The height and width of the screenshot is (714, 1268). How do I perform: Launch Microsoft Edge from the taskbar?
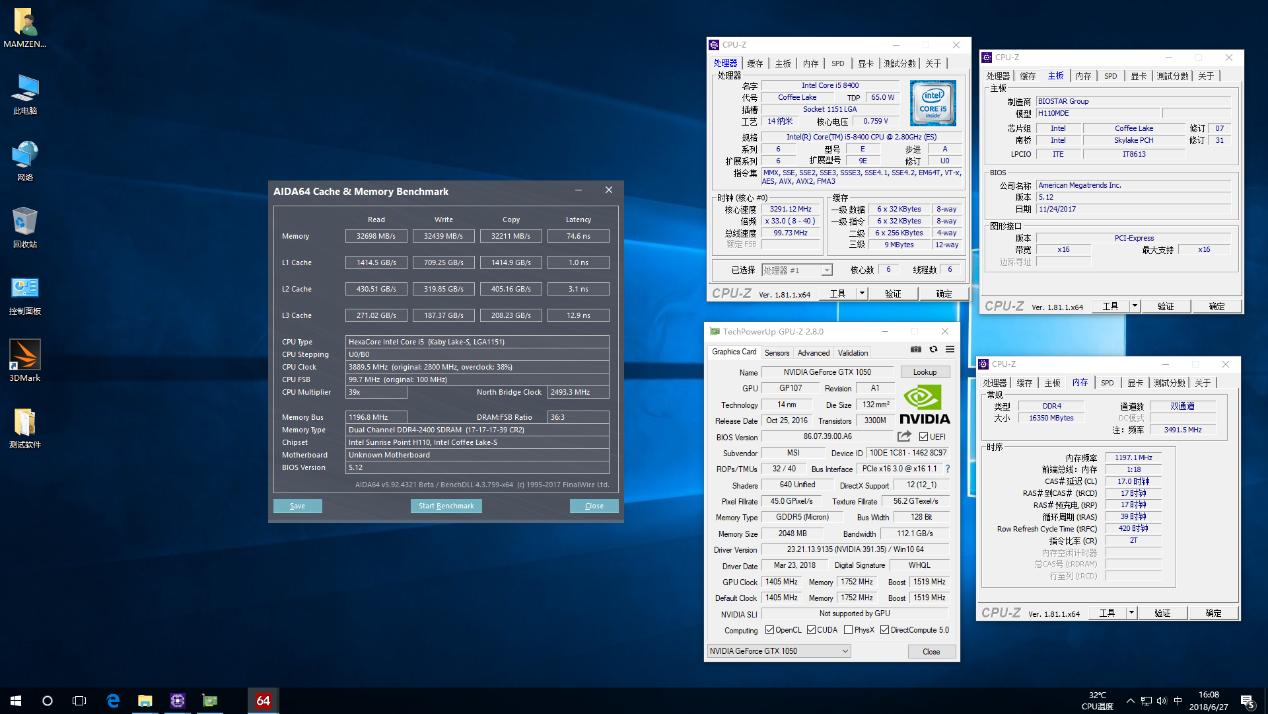(113, 700)
